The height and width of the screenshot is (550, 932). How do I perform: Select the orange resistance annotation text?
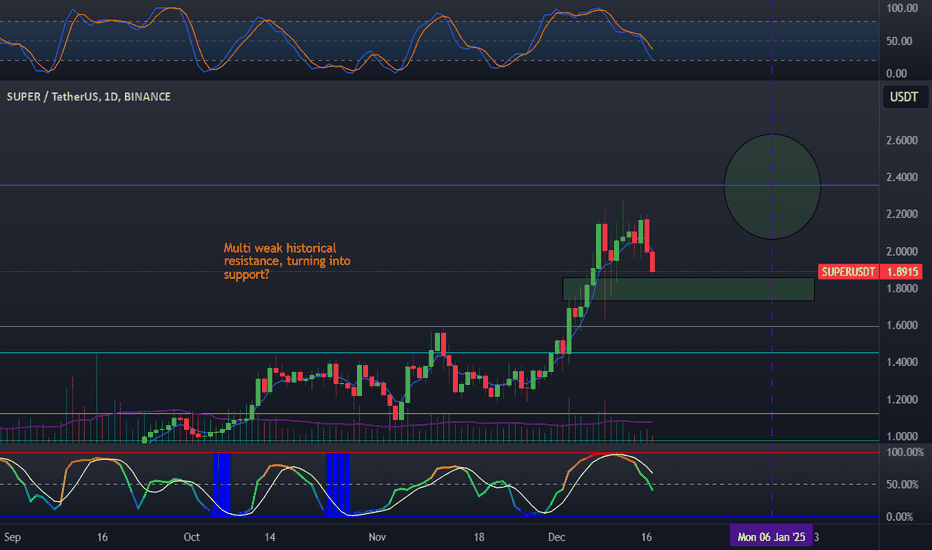coord(287,261)
